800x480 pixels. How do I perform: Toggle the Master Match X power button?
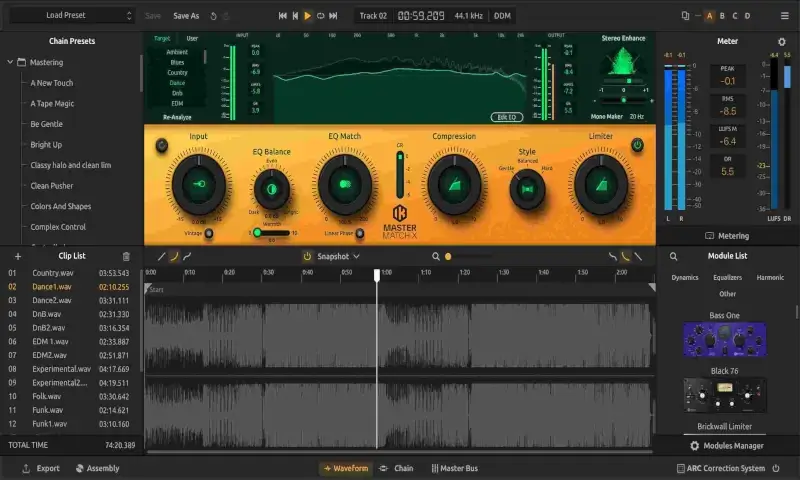click(x=637, y=145)
